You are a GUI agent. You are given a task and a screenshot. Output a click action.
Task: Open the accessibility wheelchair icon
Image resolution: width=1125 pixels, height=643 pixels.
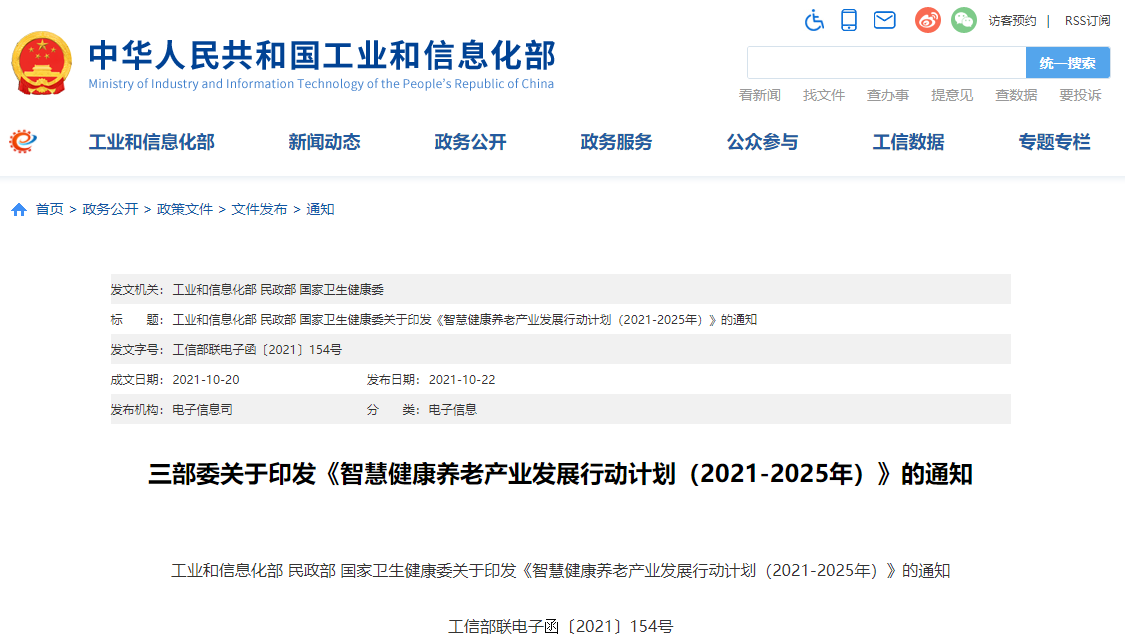814,20
